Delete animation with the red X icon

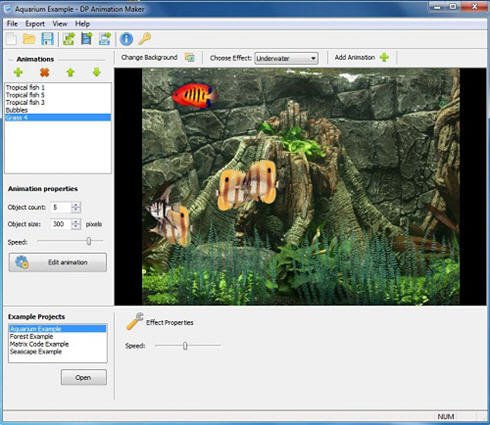tap(44, 72)
